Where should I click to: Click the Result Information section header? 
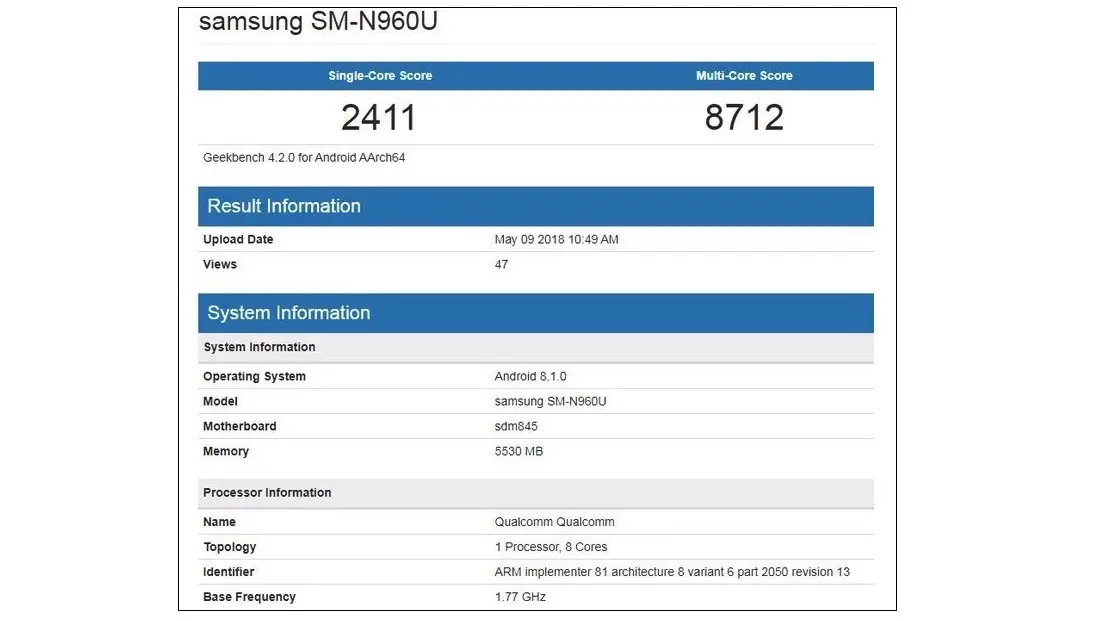[x=536, y=206]
